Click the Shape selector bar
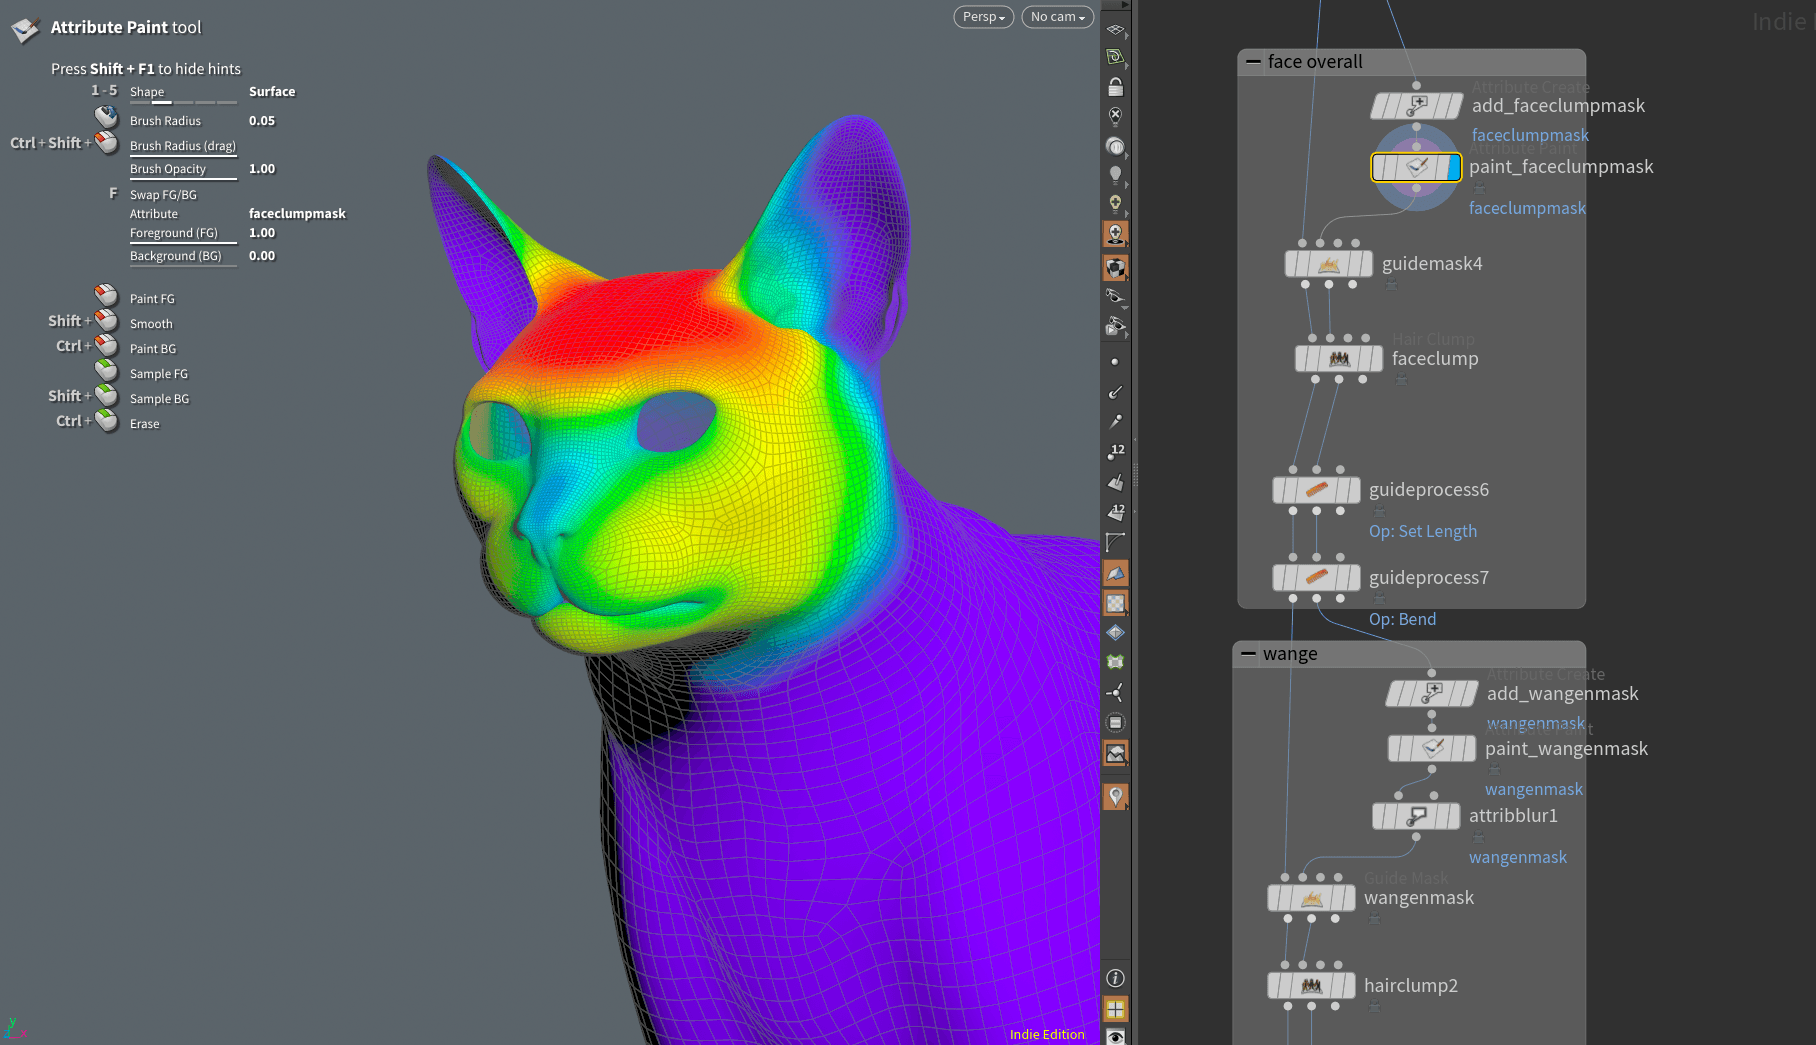Image resolution: width=1816 pixels, height=1045 pixels. pyautogui.click(x=183, y=102)
